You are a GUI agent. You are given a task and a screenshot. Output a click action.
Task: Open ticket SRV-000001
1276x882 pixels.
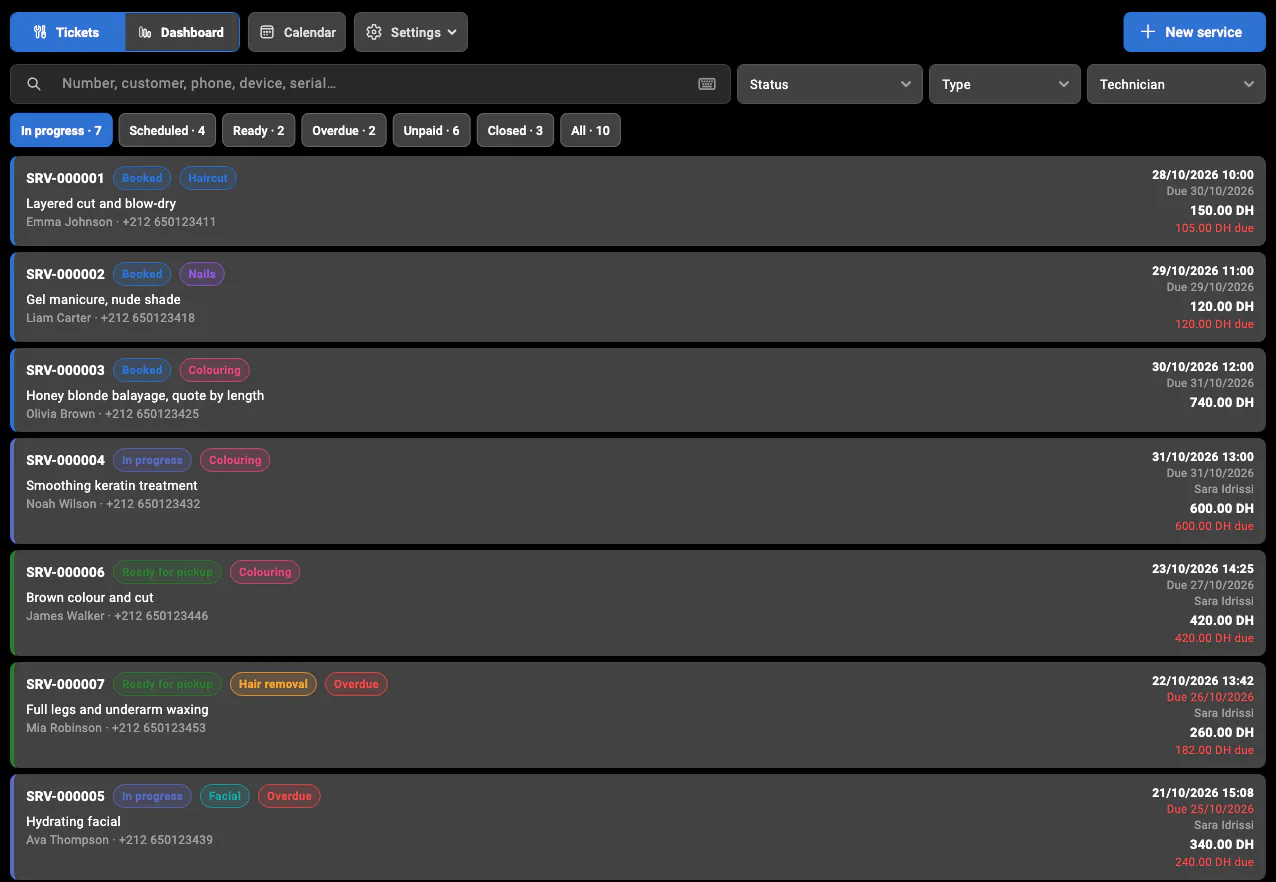(638, 201)
